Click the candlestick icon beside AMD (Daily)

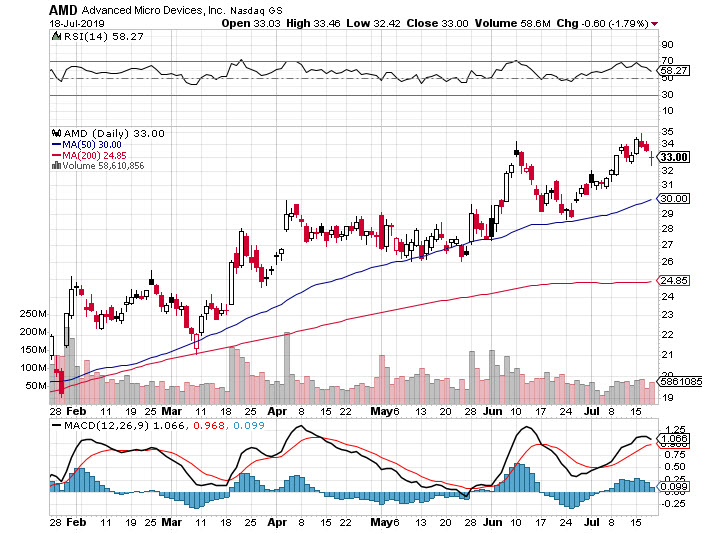56,133
